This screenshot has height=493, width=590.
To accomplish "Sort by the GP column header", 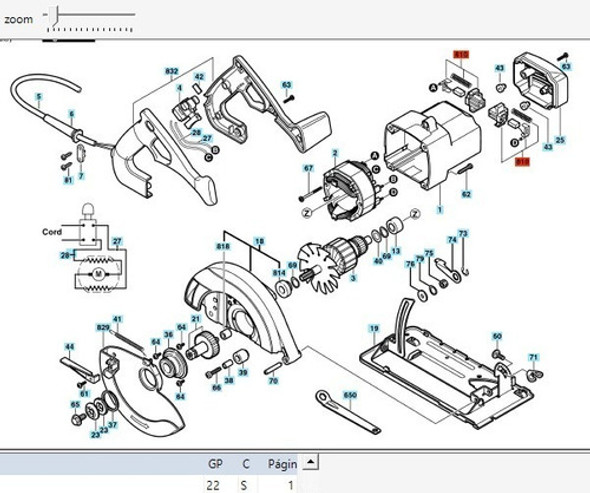I will (215, 464).
